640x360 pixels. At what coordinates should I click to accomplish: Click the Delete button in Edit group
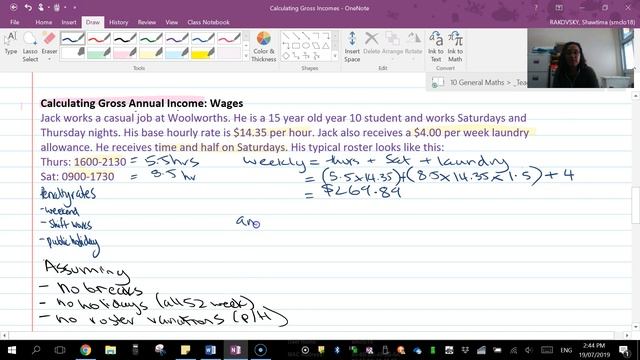(x=371, y=43)
